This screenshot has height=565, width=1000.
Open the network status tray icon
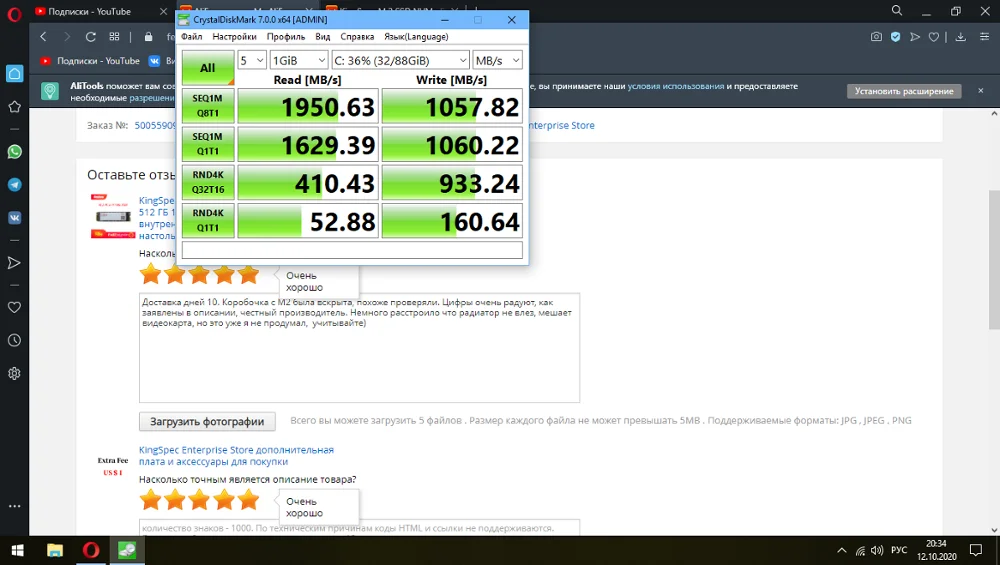coord(860,551)
